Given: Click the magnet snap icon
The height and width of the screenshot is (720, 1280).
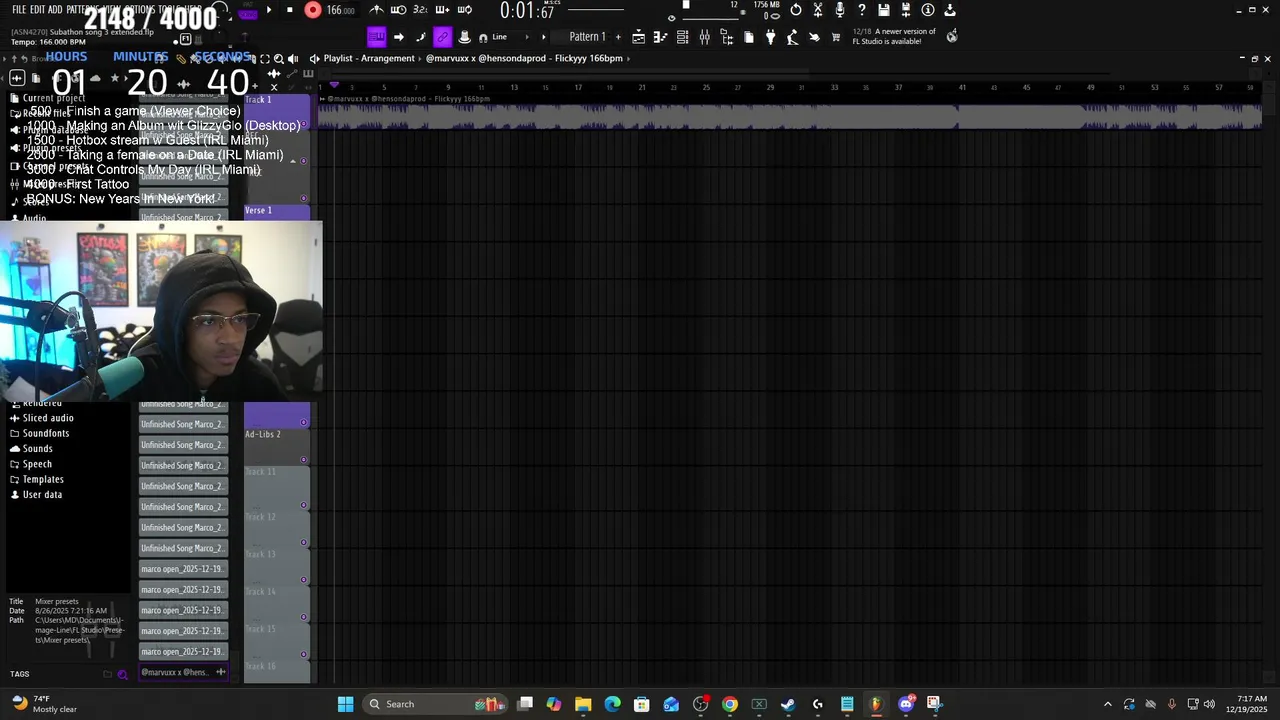Looking at the screenshot, I should tap(483, 37).
